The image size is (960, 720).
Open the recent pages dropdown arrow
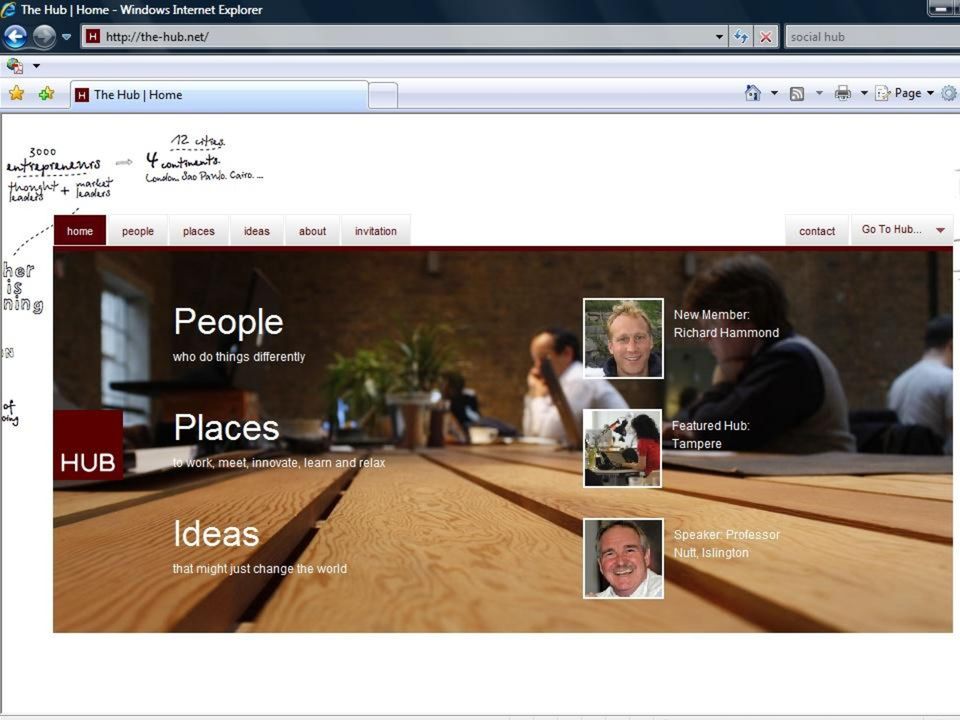pos(67,37)
